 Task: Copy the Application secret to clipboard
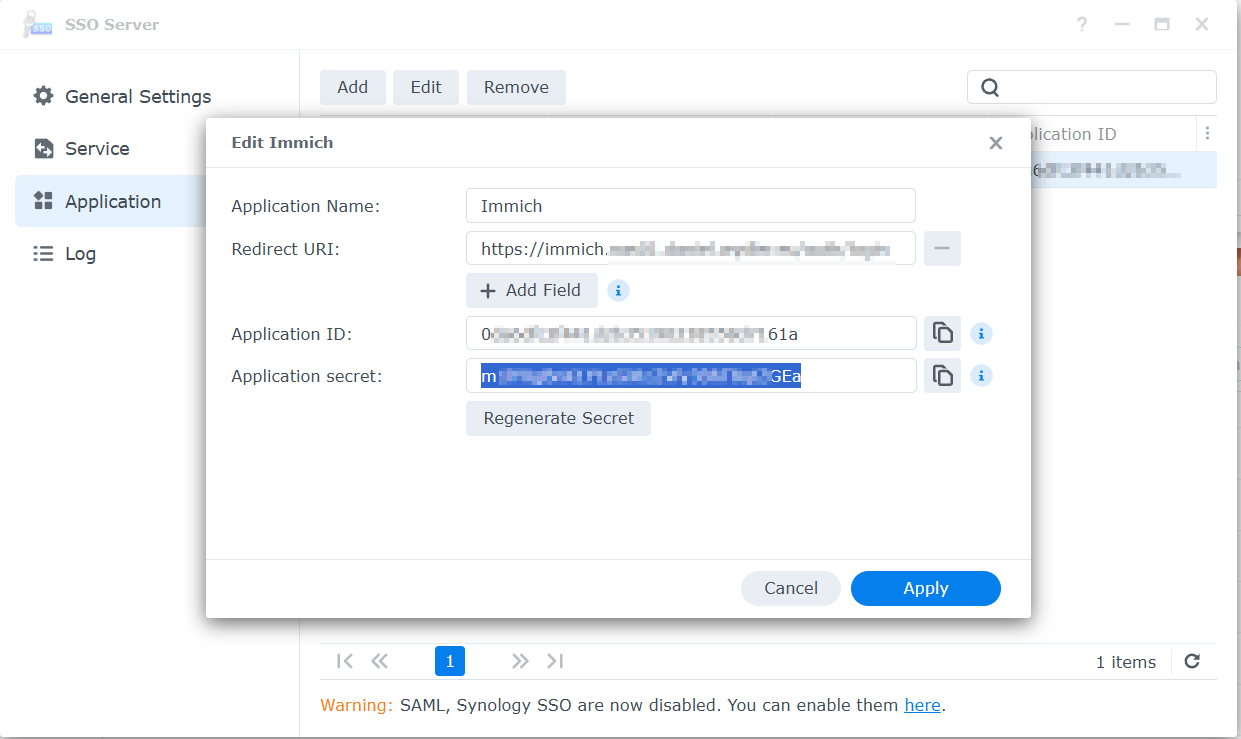click(942, 376)
